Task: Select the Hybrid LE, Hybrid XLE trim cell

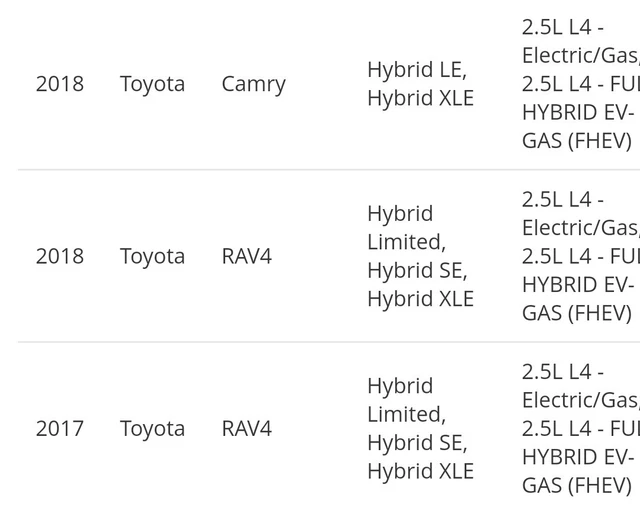Action: coord(420,84)
